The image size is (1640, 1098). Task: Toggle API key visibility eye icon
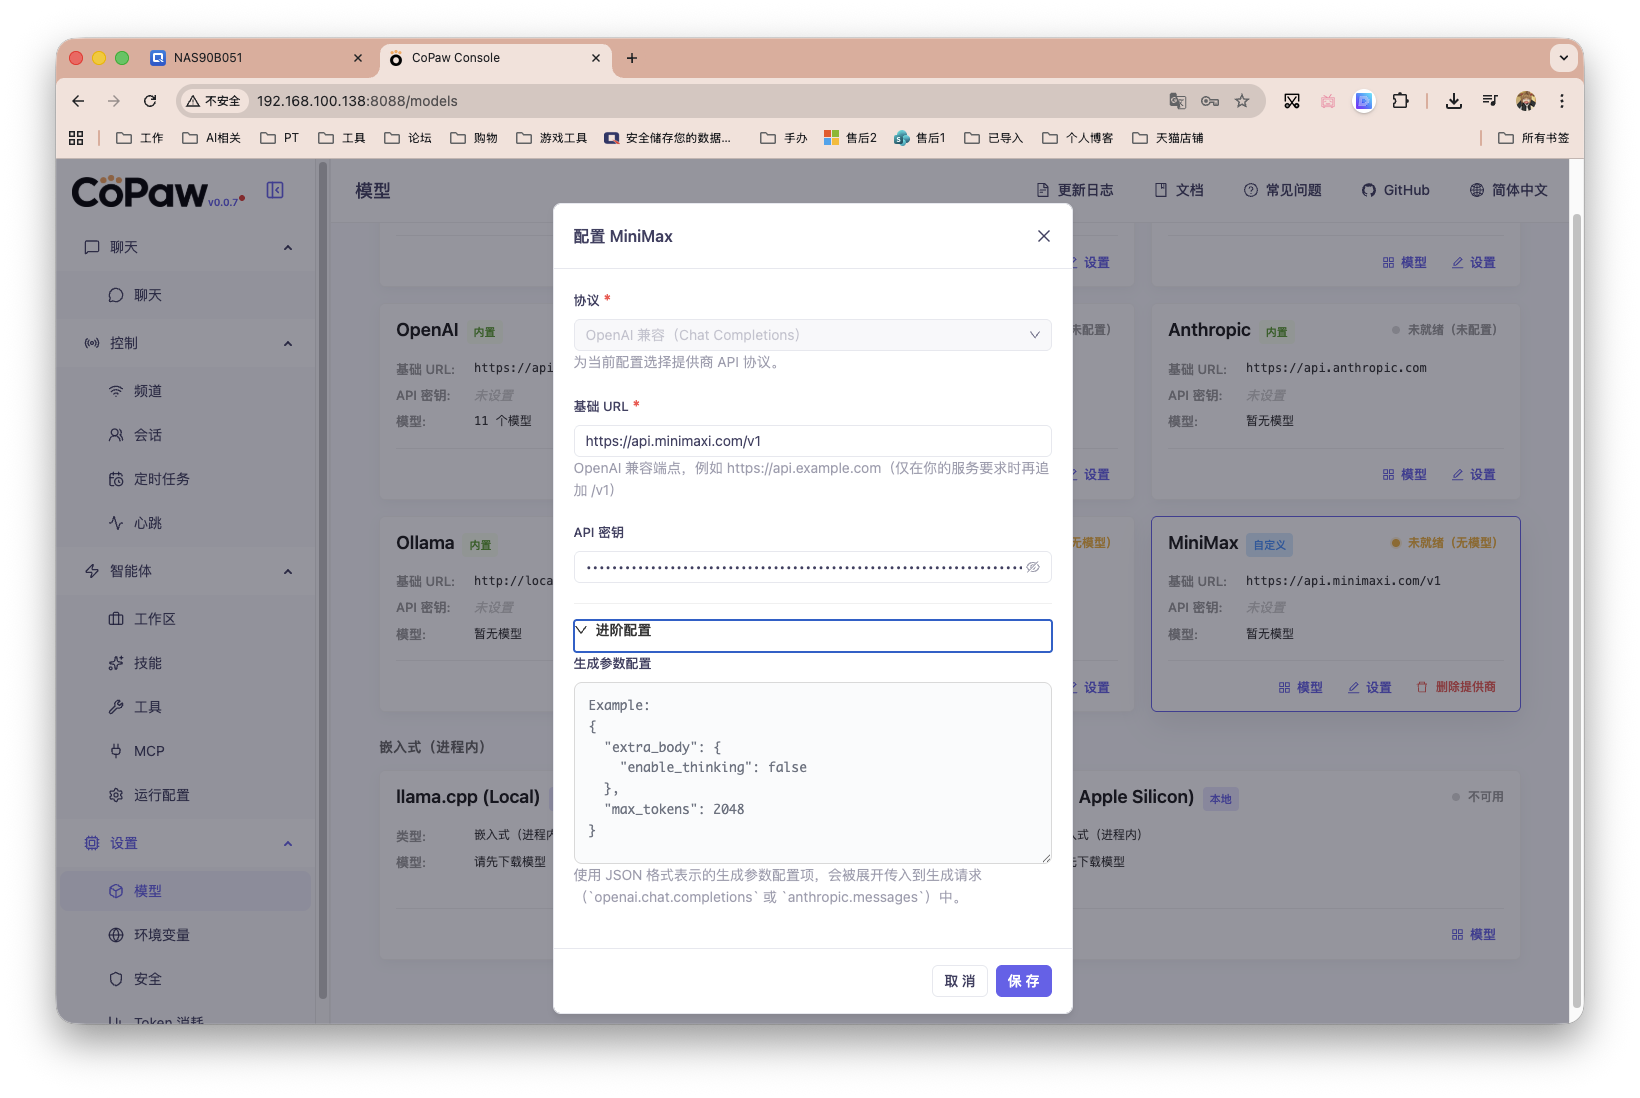pos(1033,567)
